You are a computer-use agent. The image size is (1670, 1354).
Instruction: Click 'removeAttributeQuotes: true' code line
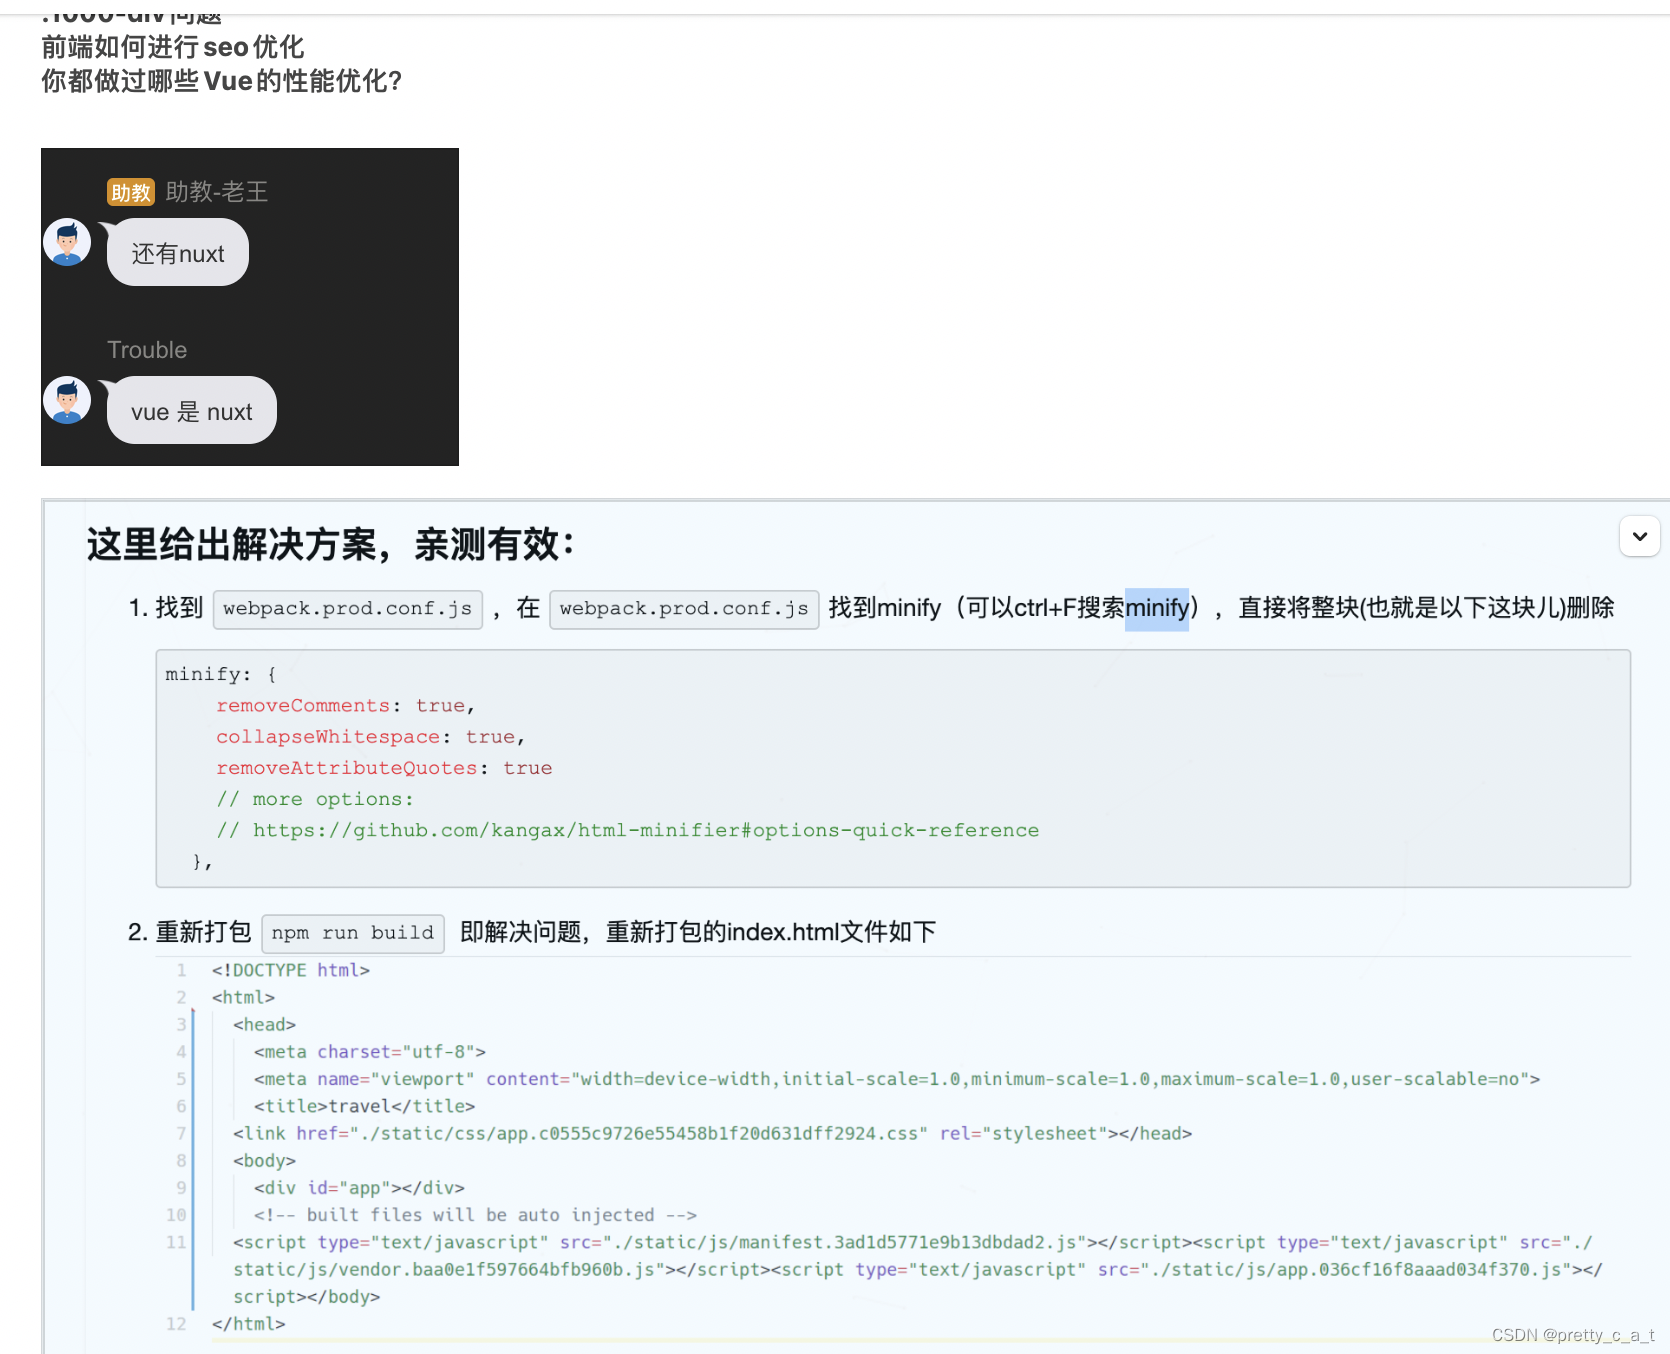pos(384,768)
